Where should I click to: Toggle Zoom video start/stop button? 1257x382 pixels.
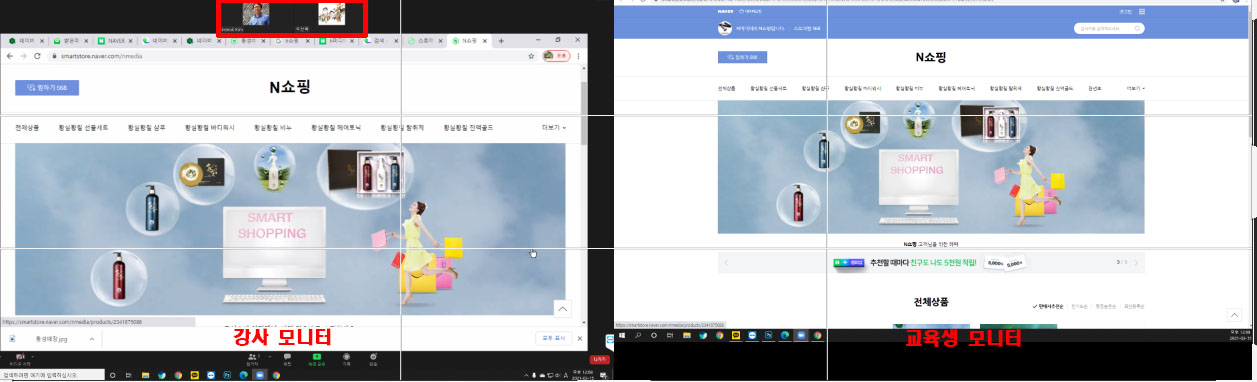[x=21, y=360]
